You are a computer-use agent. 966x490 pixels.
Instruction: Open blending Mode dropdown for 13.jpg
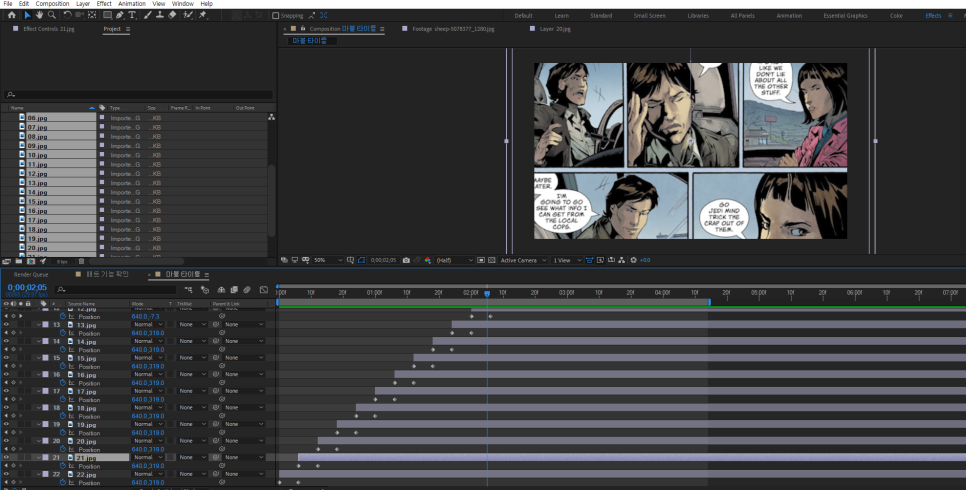tap(148, 324)
